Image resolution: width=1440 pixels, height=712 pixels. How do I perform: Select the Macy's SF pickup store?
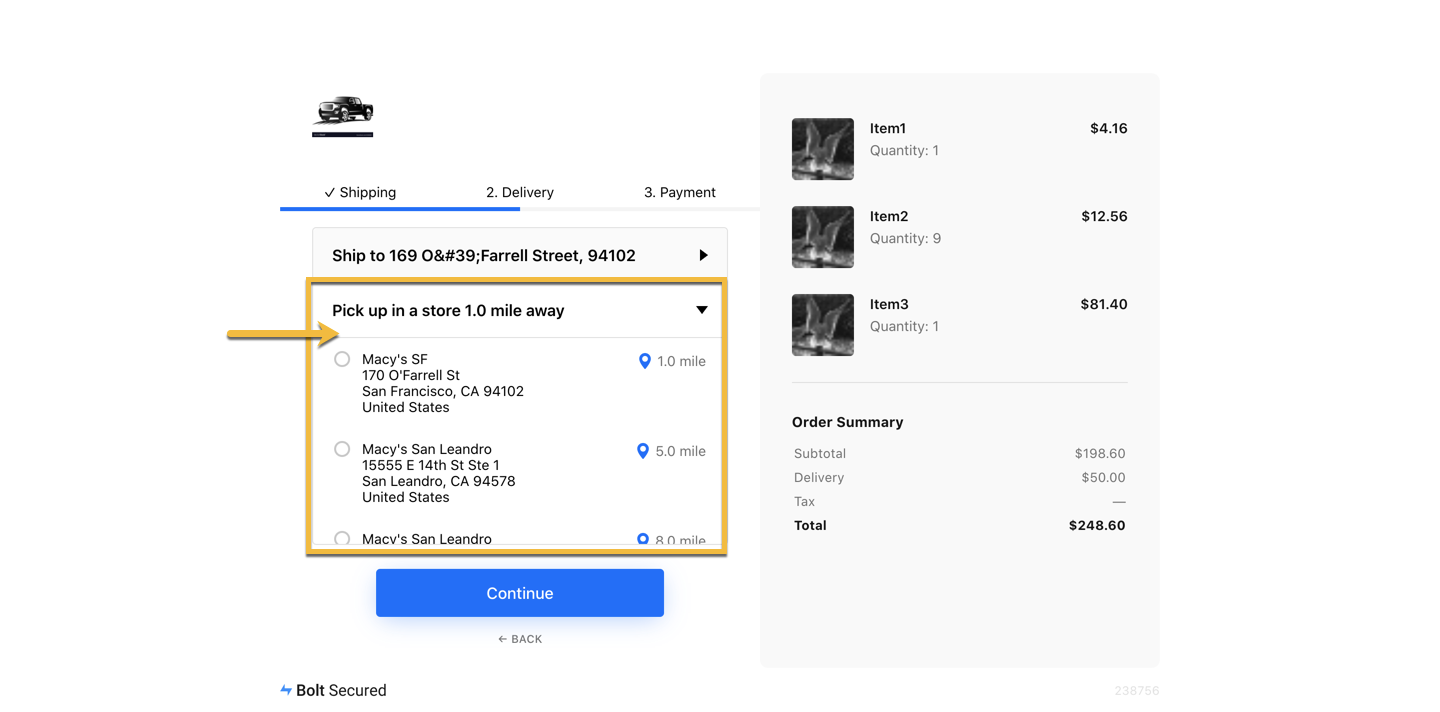pyautogui.click(x=342, y=359)
